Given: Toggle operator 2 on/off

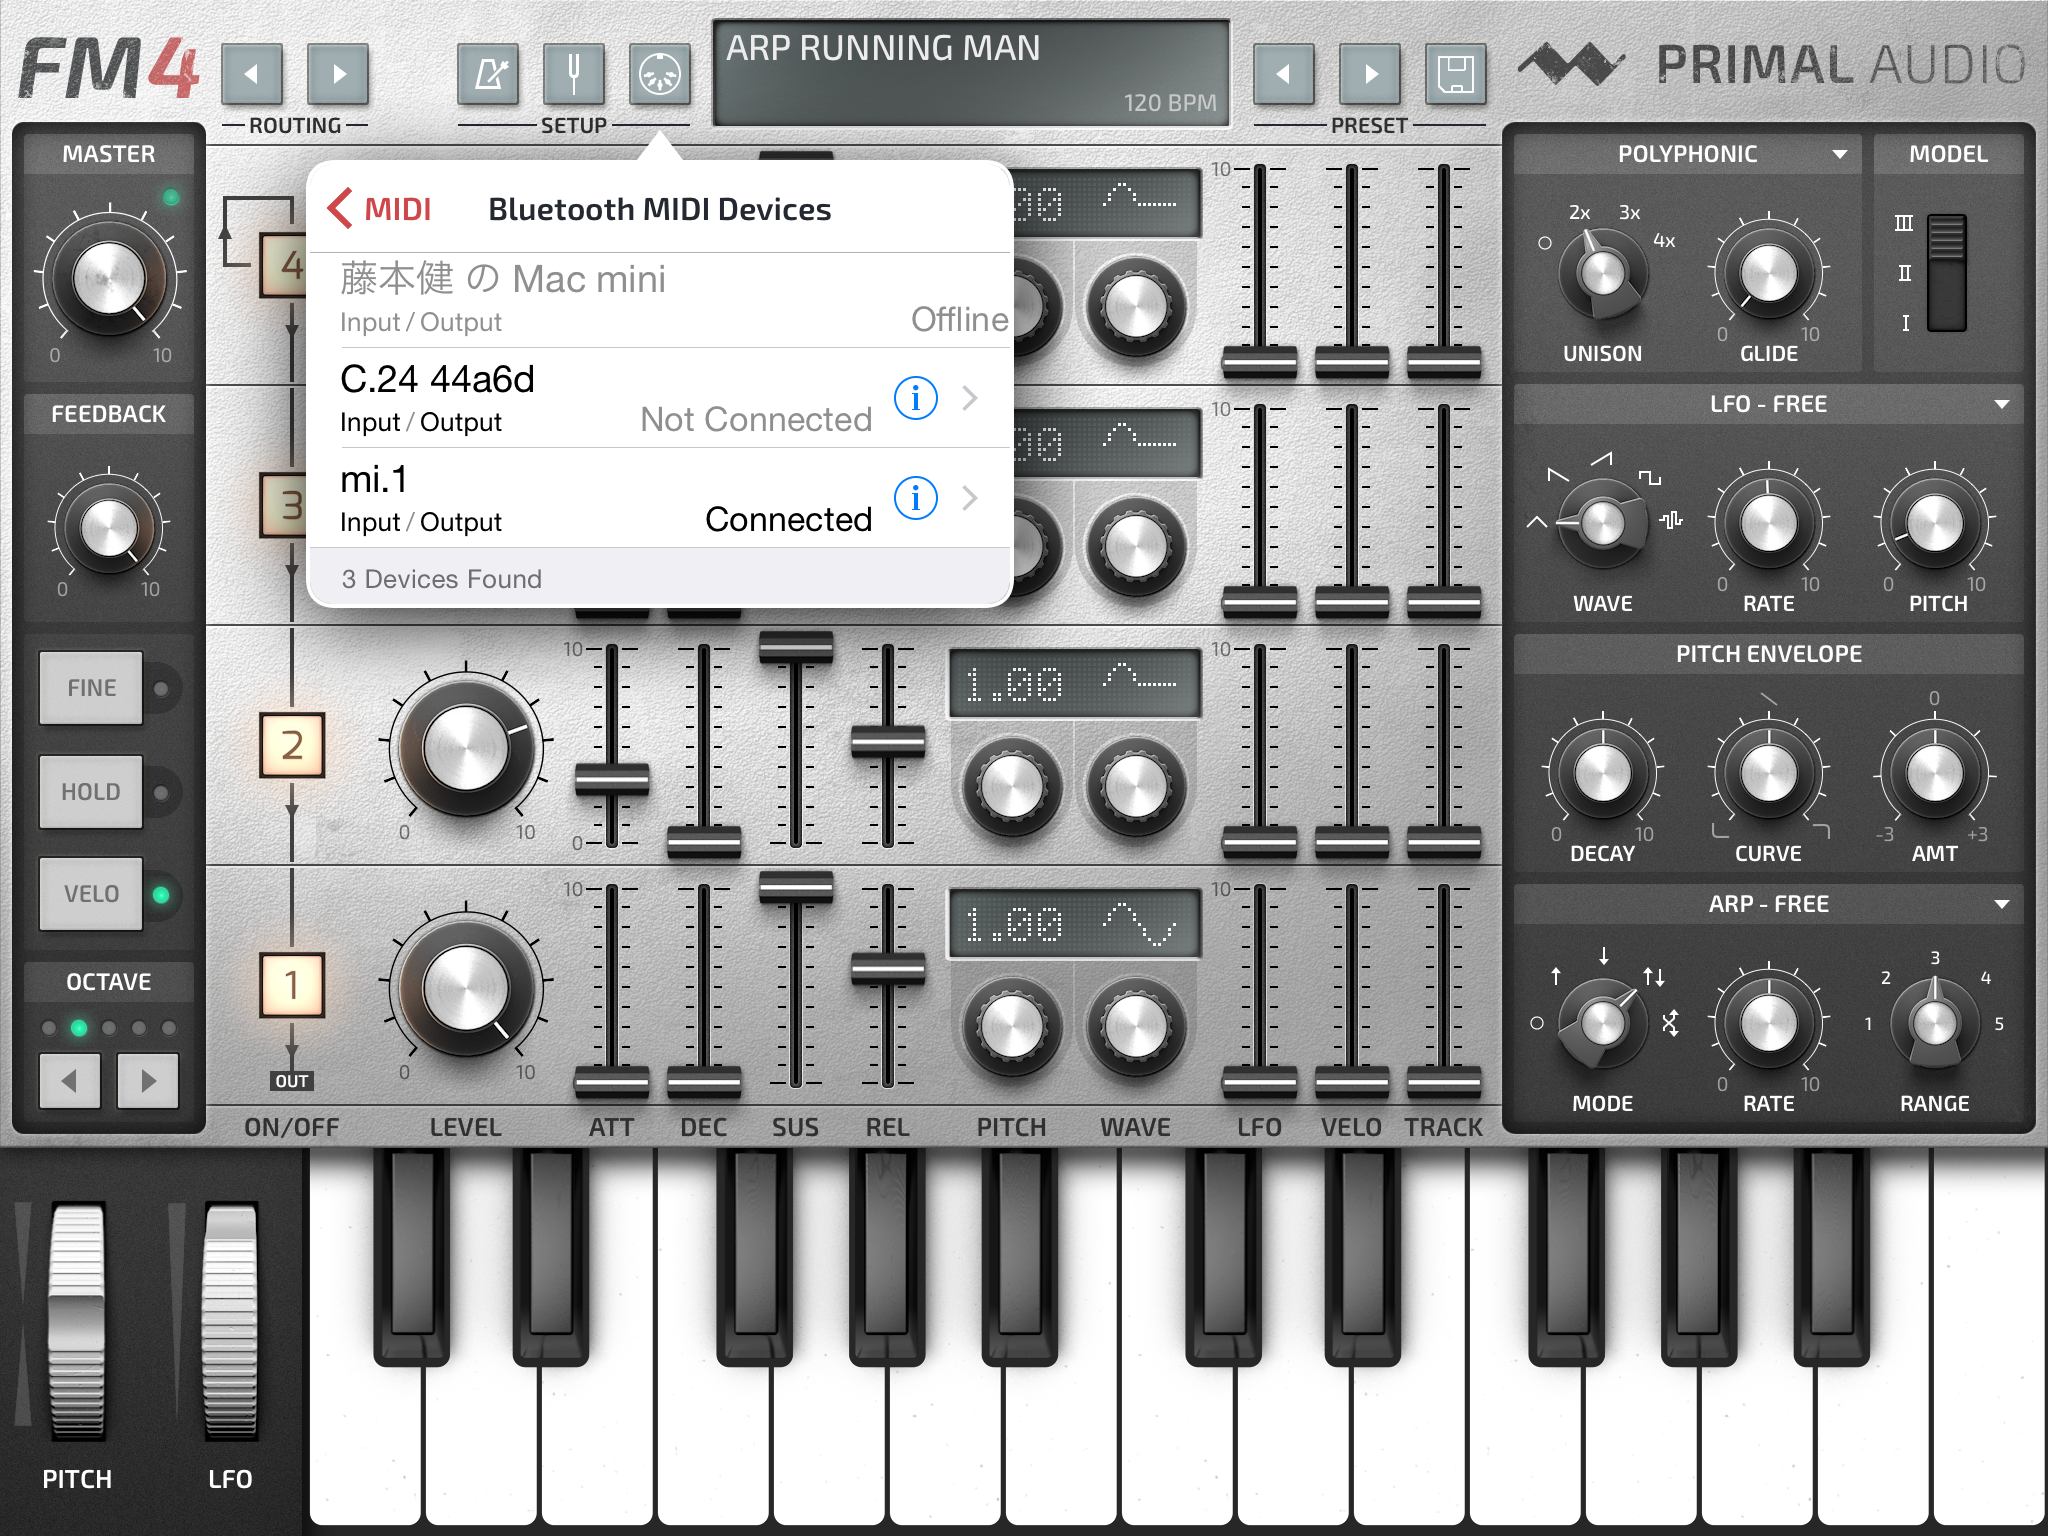Looking at the screenshot, I should [x=292, y=745].
